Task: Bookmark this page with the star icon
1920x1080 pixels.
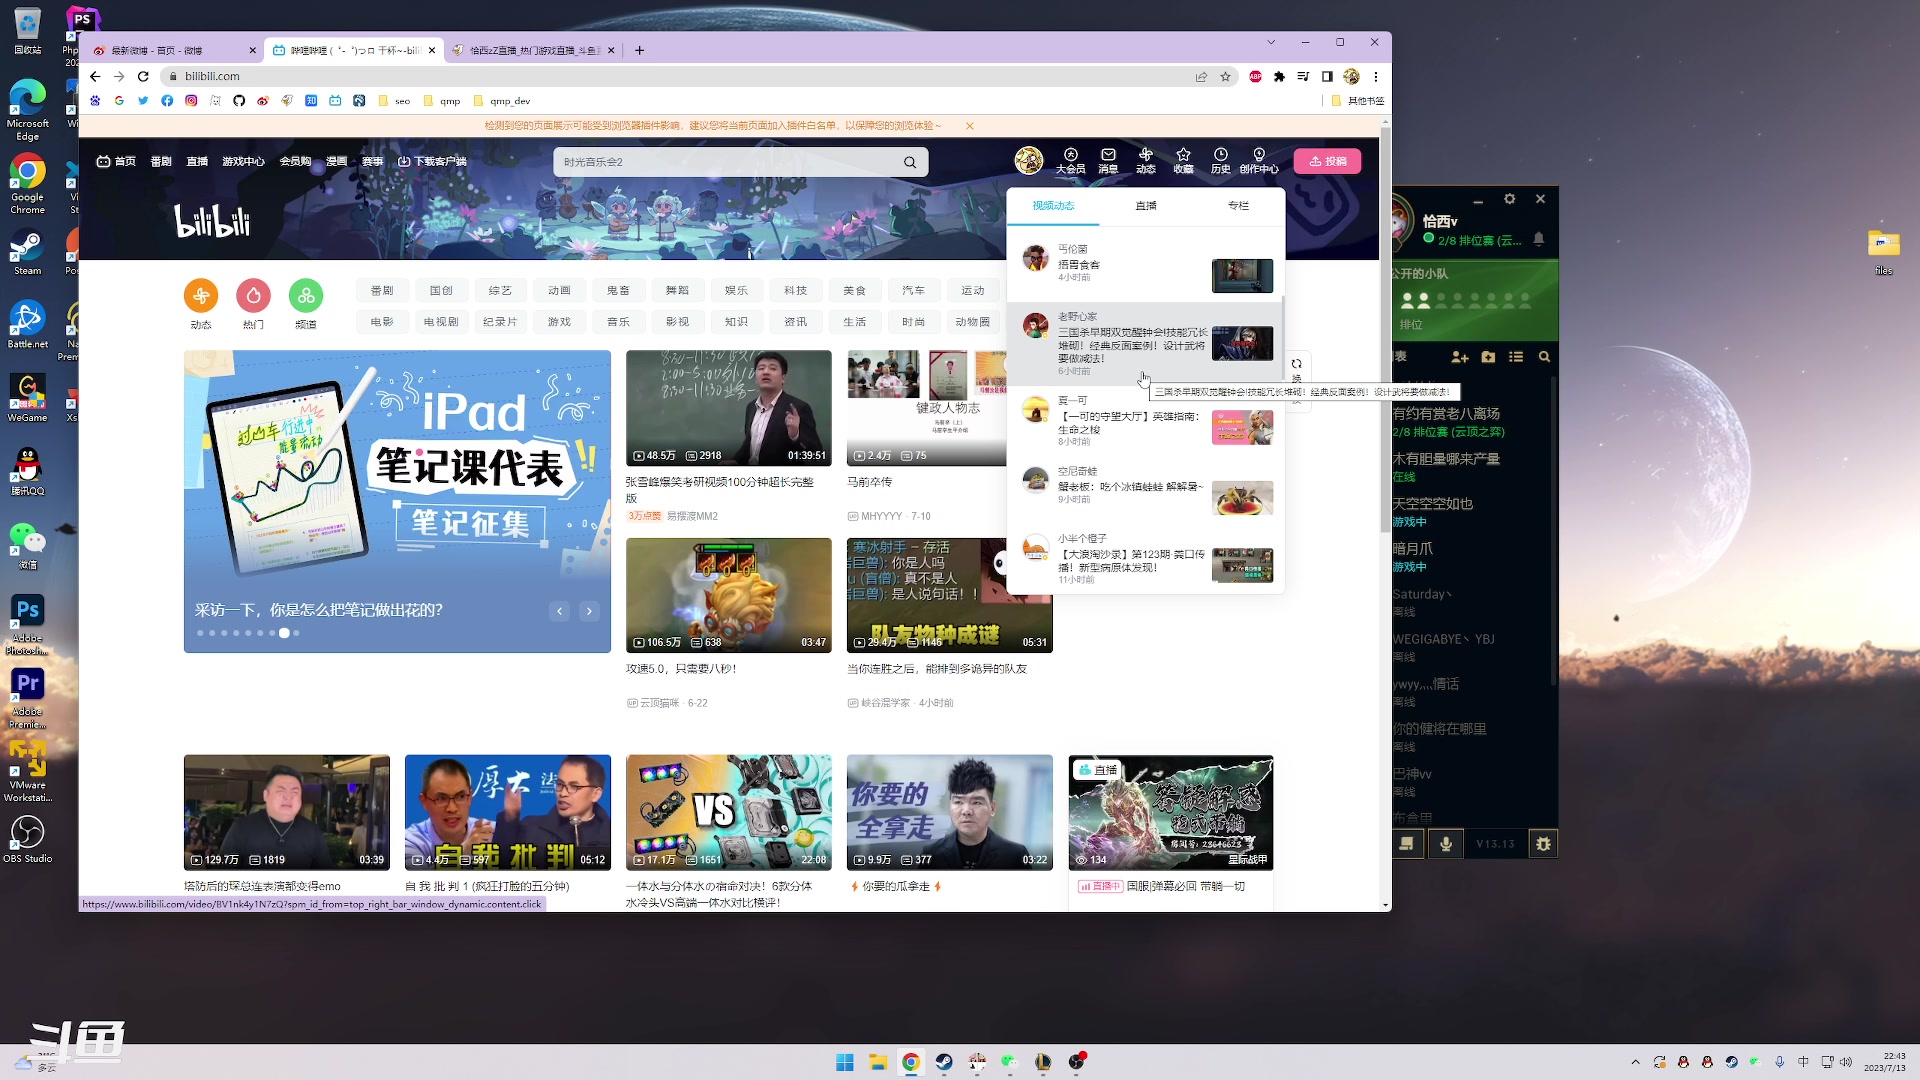Action: [1225, 76]
